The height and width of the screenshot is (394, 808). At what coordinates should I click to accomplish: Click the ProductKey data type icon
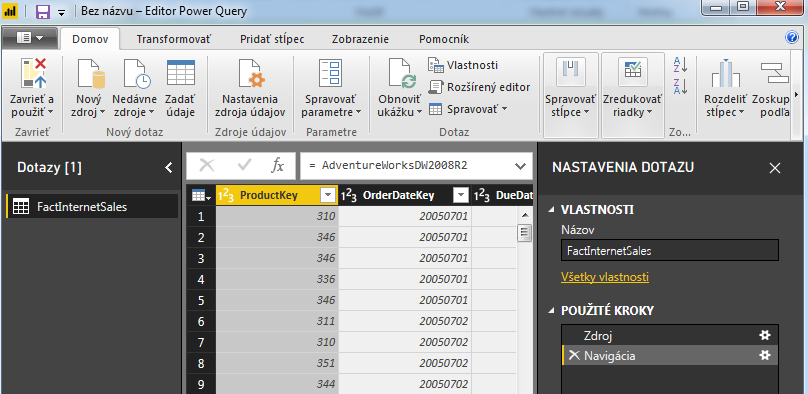tap(226, 196)
